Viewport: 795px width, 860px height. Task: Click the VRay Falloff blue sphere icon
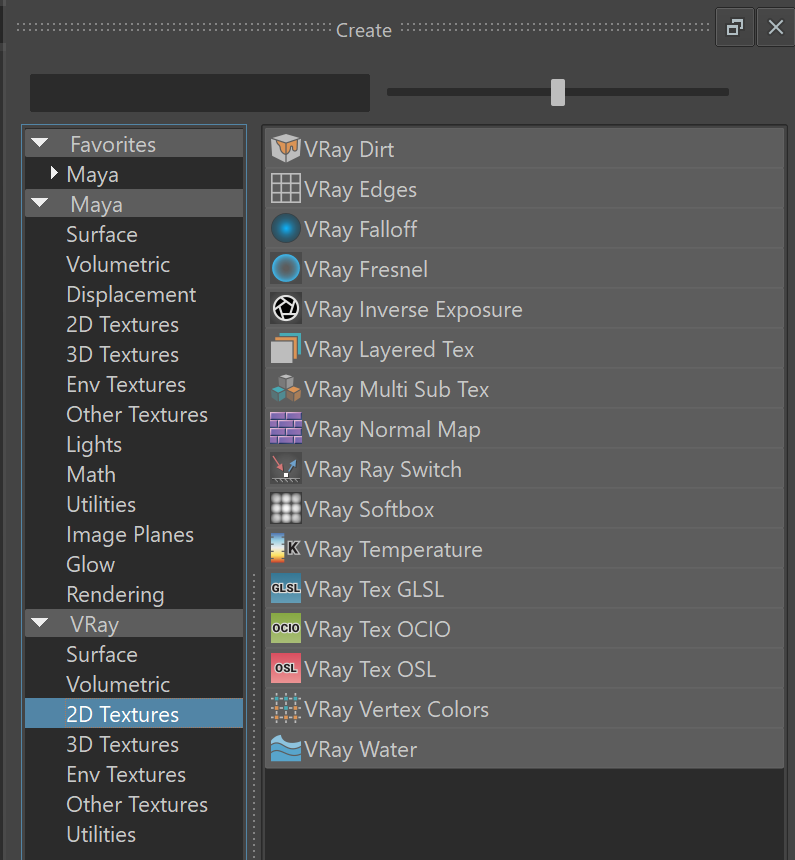coord(285,229)
